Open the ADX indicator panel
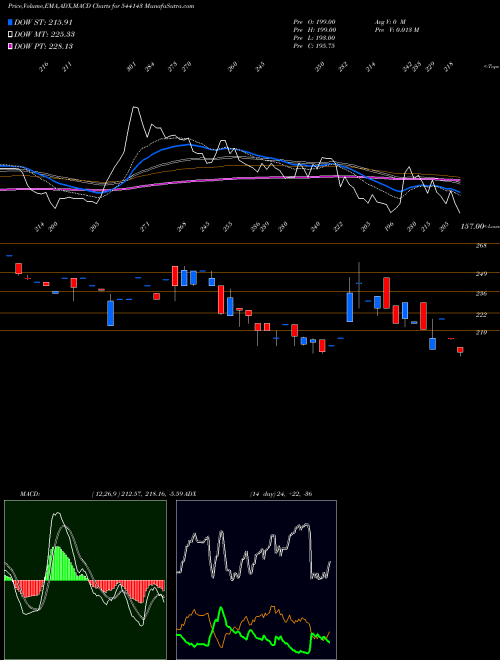 click(x=256, y=580)
